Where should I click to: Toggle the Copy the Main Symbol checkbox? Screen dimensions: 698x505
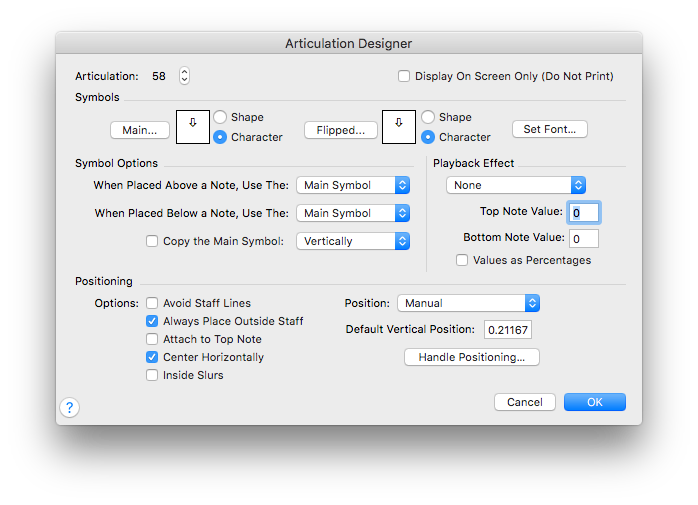click(153, 241)
